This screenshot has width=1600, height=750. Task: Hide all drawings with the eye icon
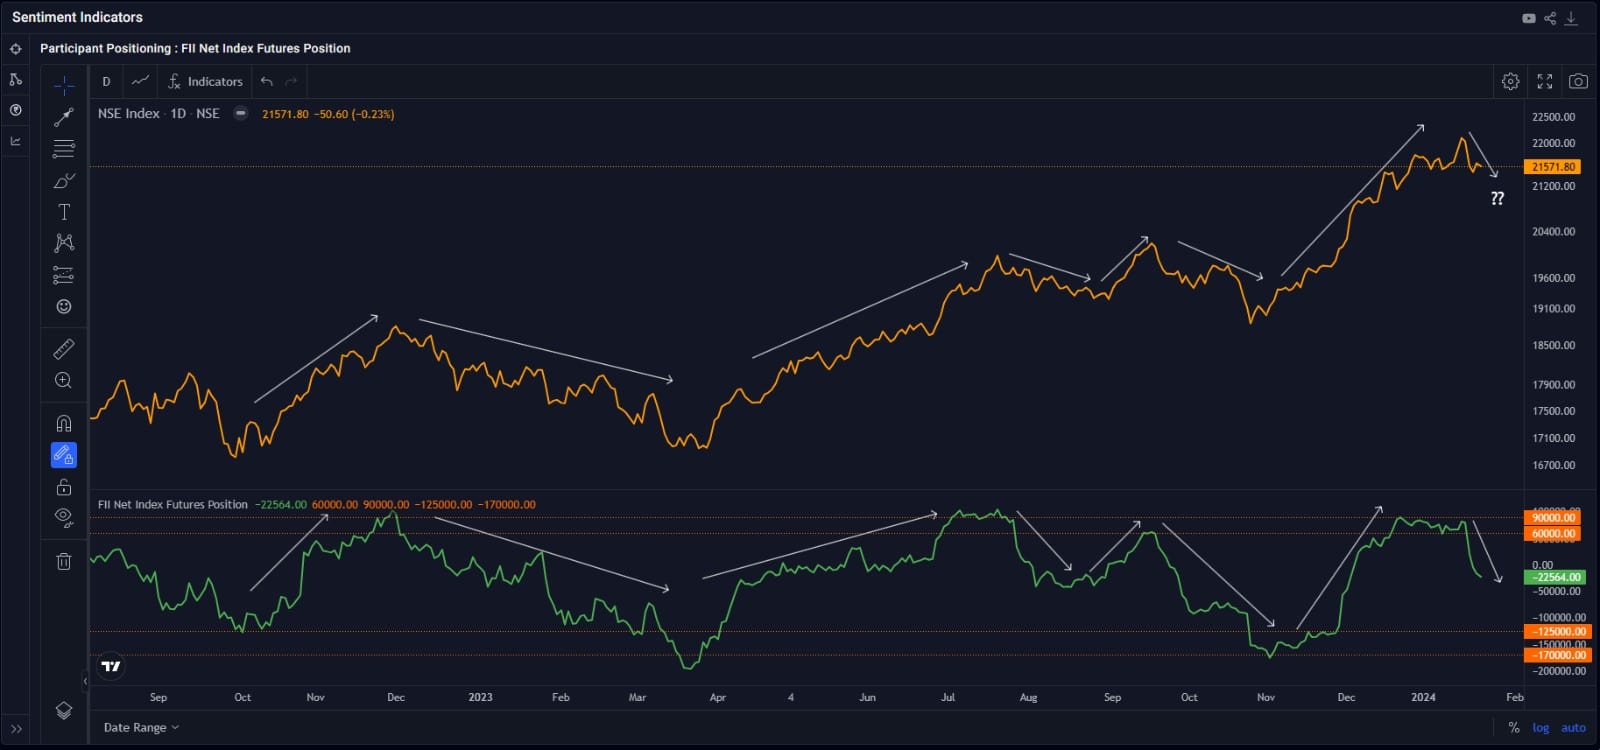click(x=64, y=517)
